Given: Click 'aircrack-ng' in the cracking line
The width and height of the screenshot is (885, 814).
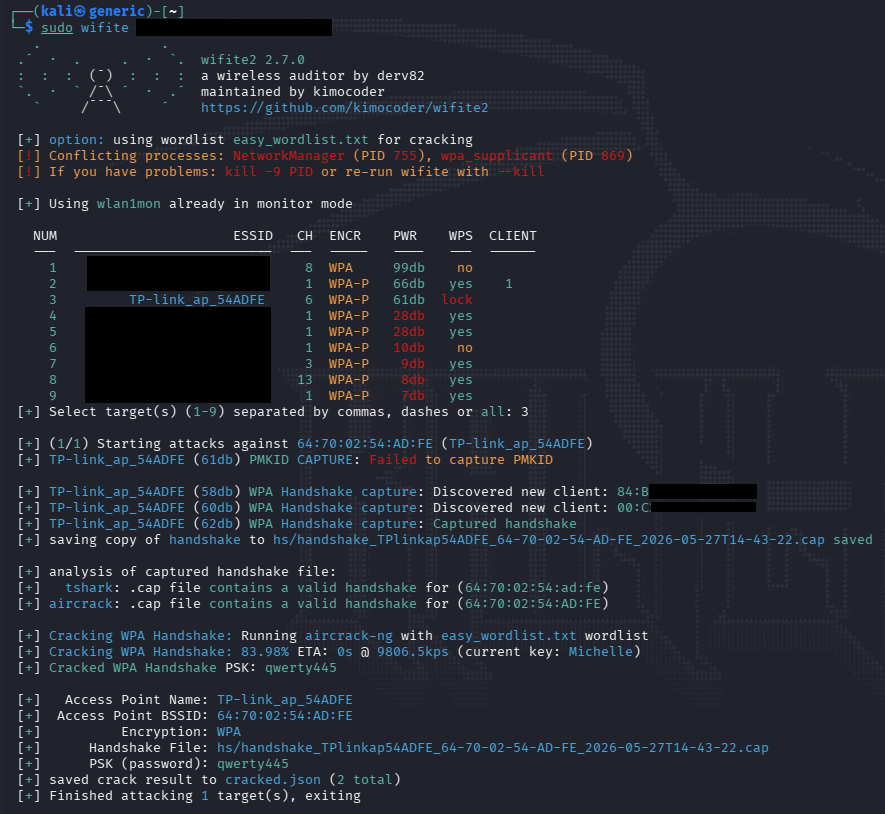Looking at the screenshot, I should (x=349, y=636).
